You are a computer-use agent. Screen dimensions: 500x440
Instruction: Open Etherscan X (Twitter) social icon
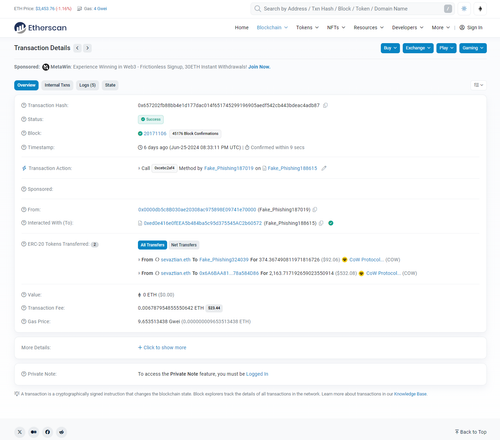[20, 432]
